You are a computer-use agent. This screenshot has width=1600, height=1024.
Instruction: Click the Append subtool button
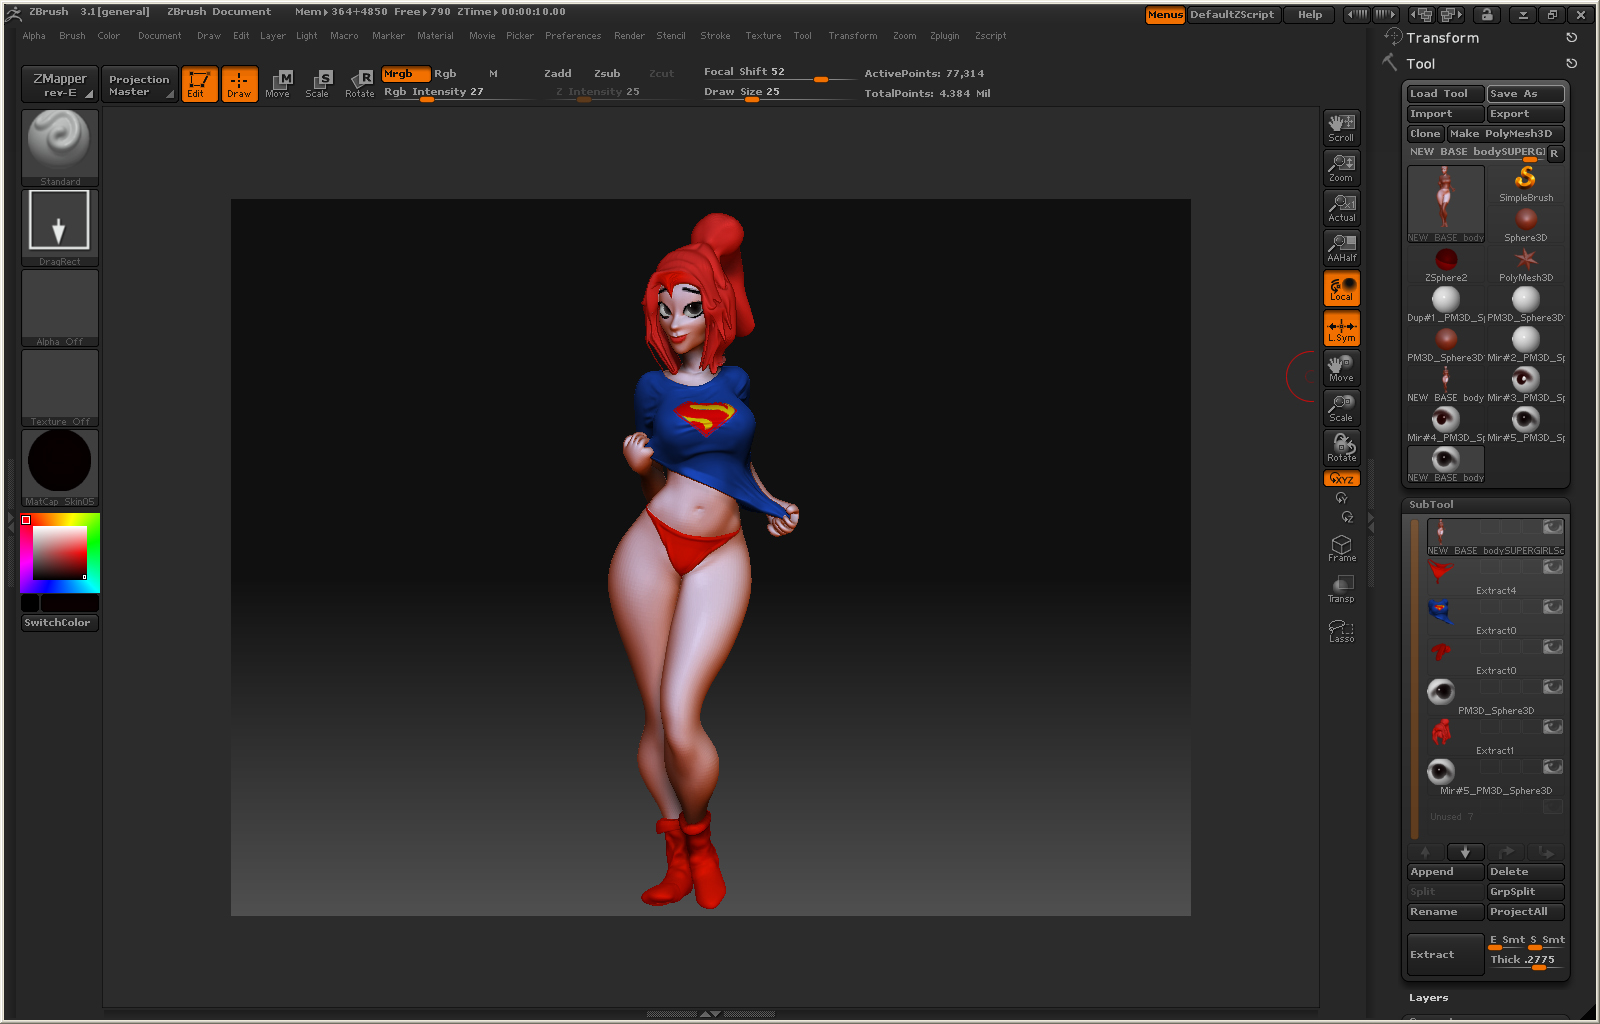click(1445, 872)
